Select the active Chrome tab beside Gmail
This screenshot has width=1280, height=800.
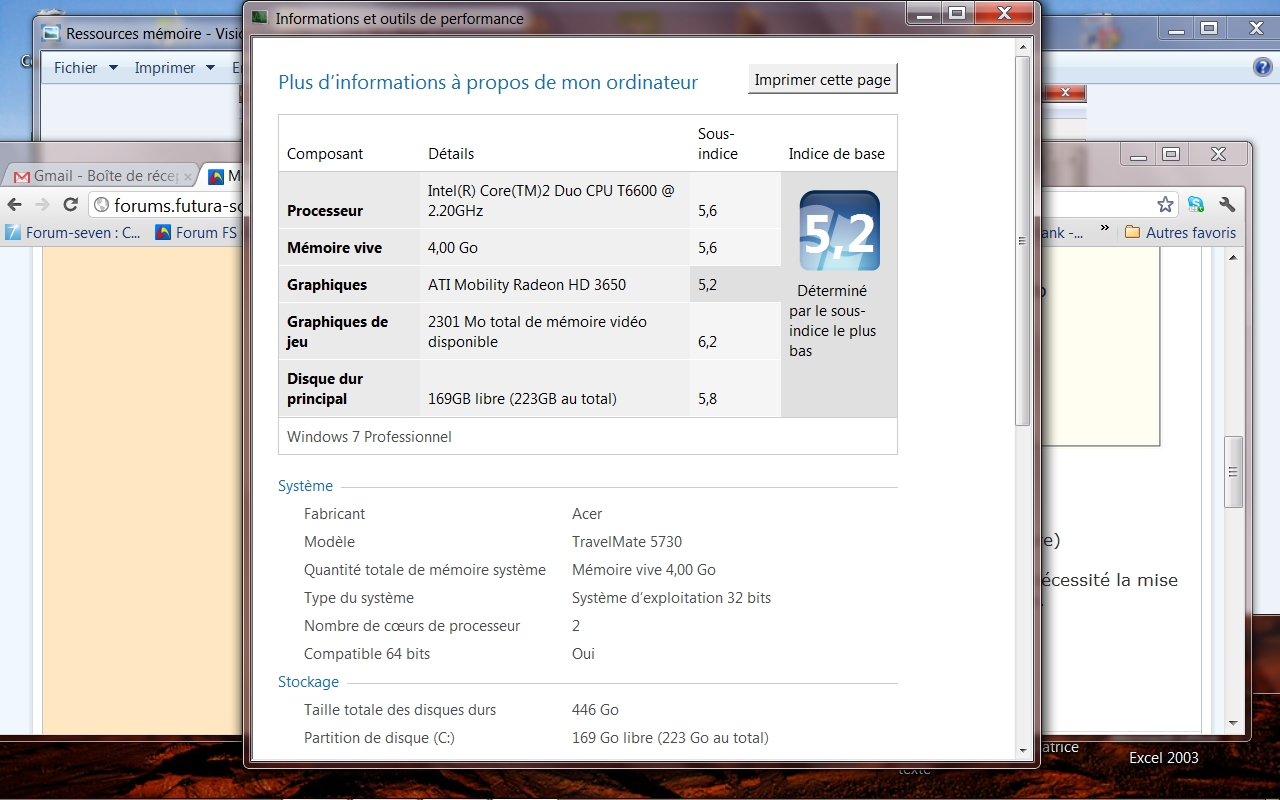[x=222, y=176]
